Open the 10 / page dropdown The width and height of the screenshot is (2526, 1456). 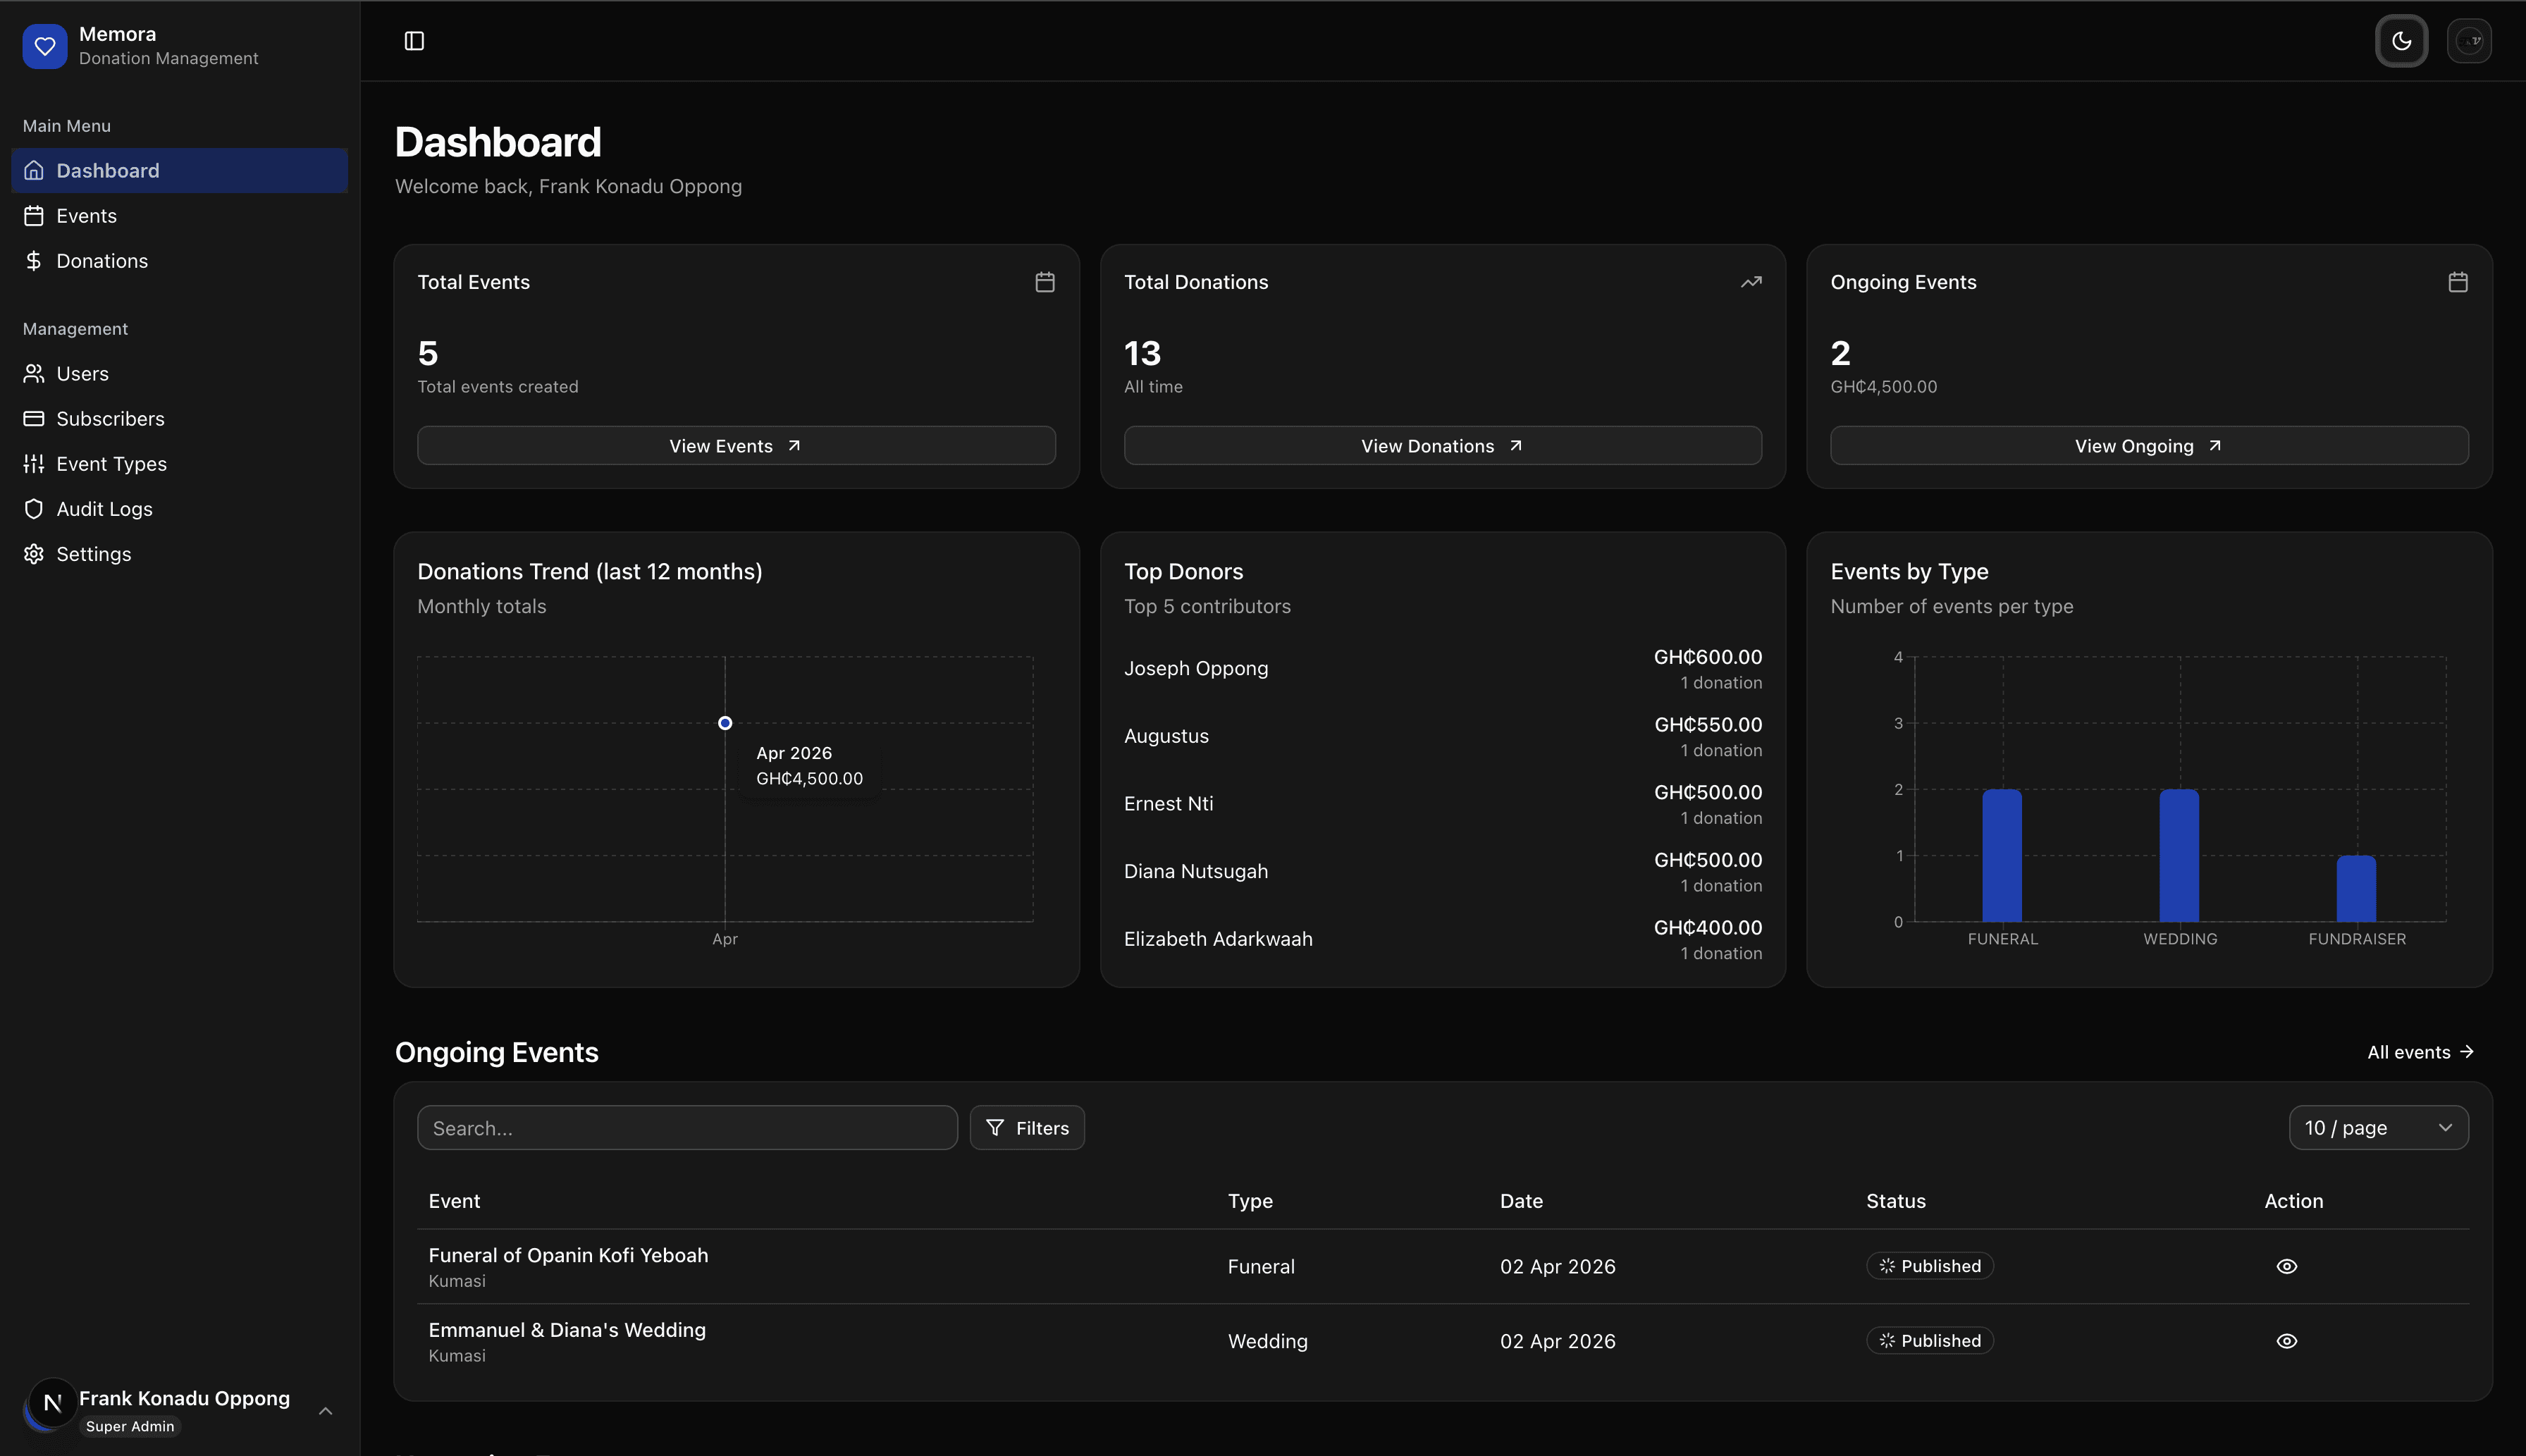(2377, 1127)
